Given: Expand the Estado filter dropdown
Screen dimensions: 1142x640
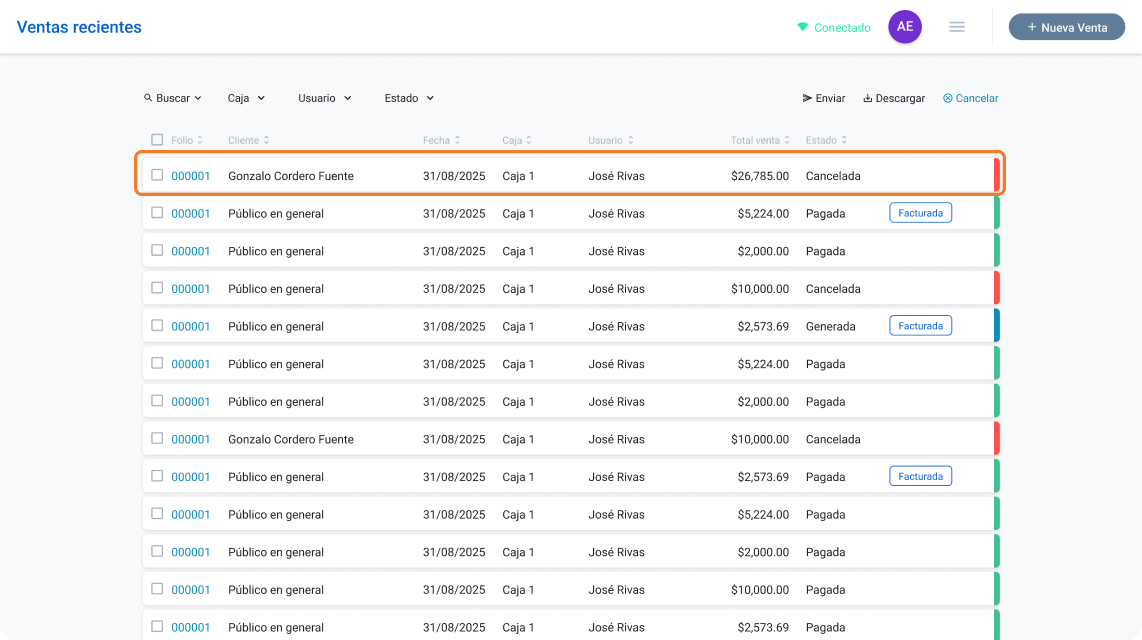Looking at the screenshot, I should point(409,98).
